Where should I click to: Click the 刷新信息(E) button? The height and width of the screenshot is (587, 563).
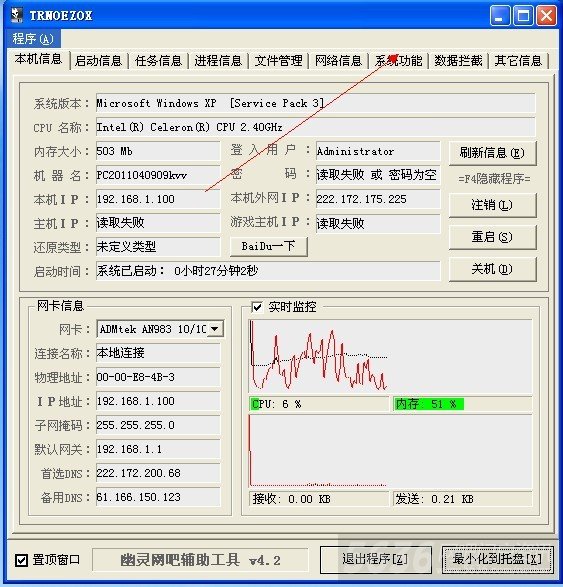tap(492, 153)
